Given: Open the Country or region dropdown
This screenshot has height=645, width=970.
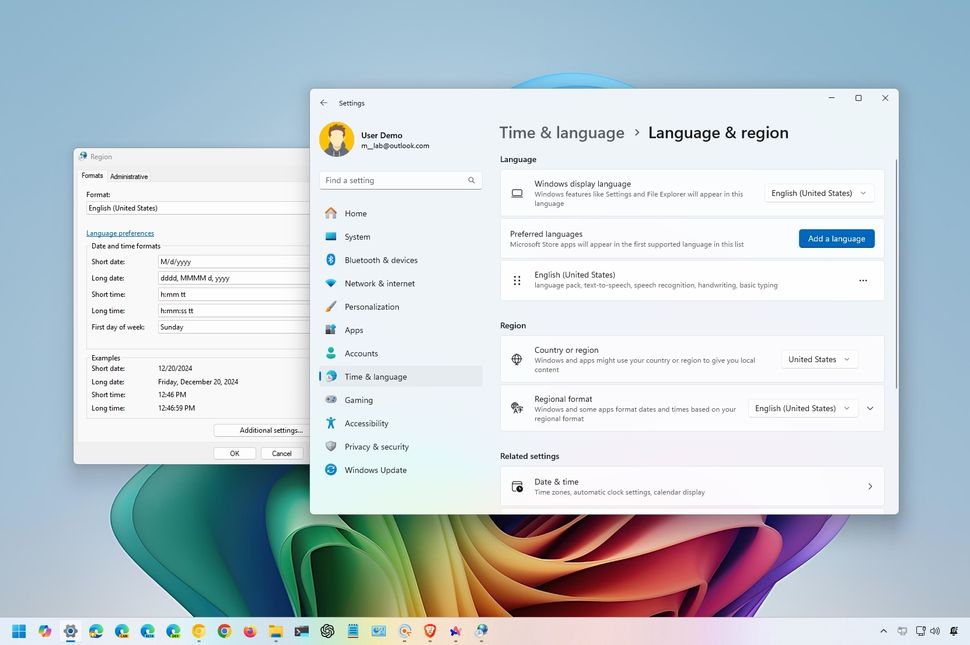Looking at the screenshot, I should (819, 358).
